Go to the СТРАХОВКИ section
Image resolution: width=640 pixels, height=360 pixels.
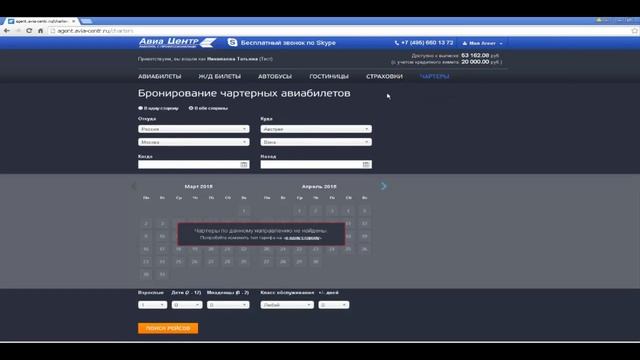click(384, 76)
